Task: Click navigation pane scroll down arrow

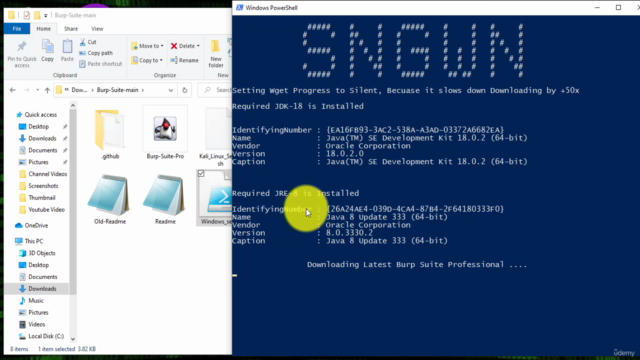Action: 73,339
